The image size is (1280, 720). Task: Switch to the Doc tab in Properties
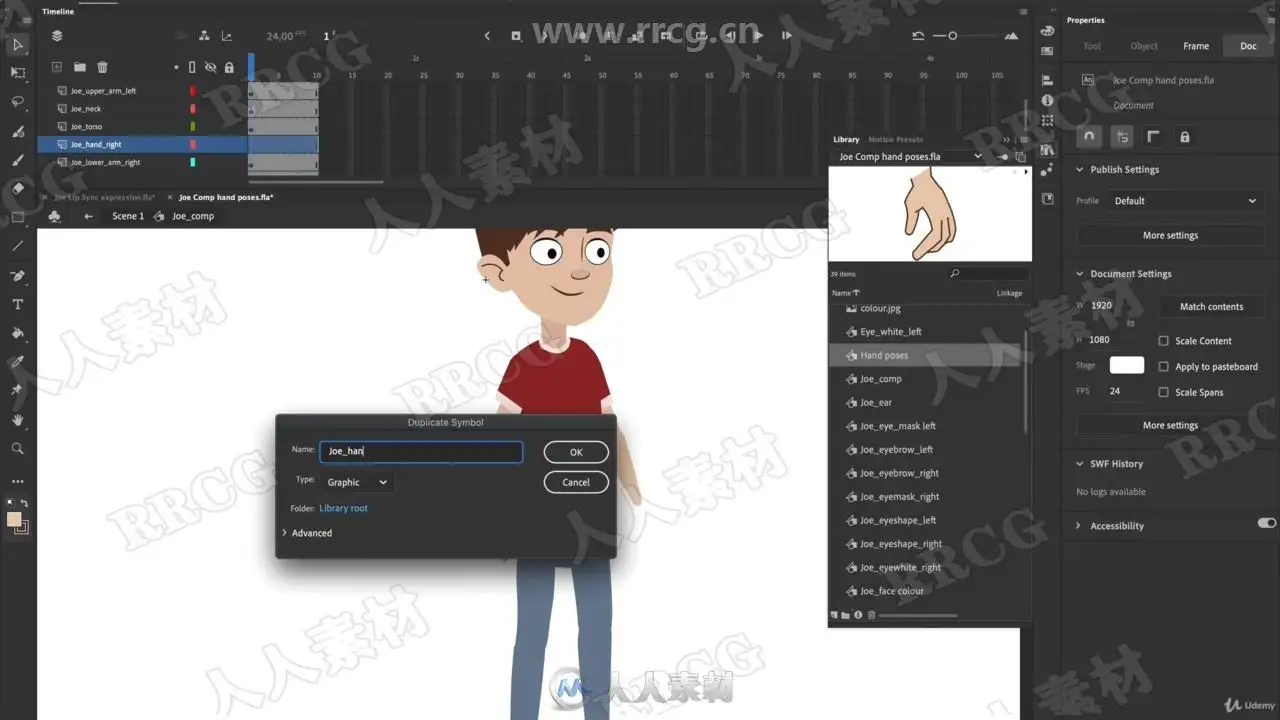coord(1248,46)
